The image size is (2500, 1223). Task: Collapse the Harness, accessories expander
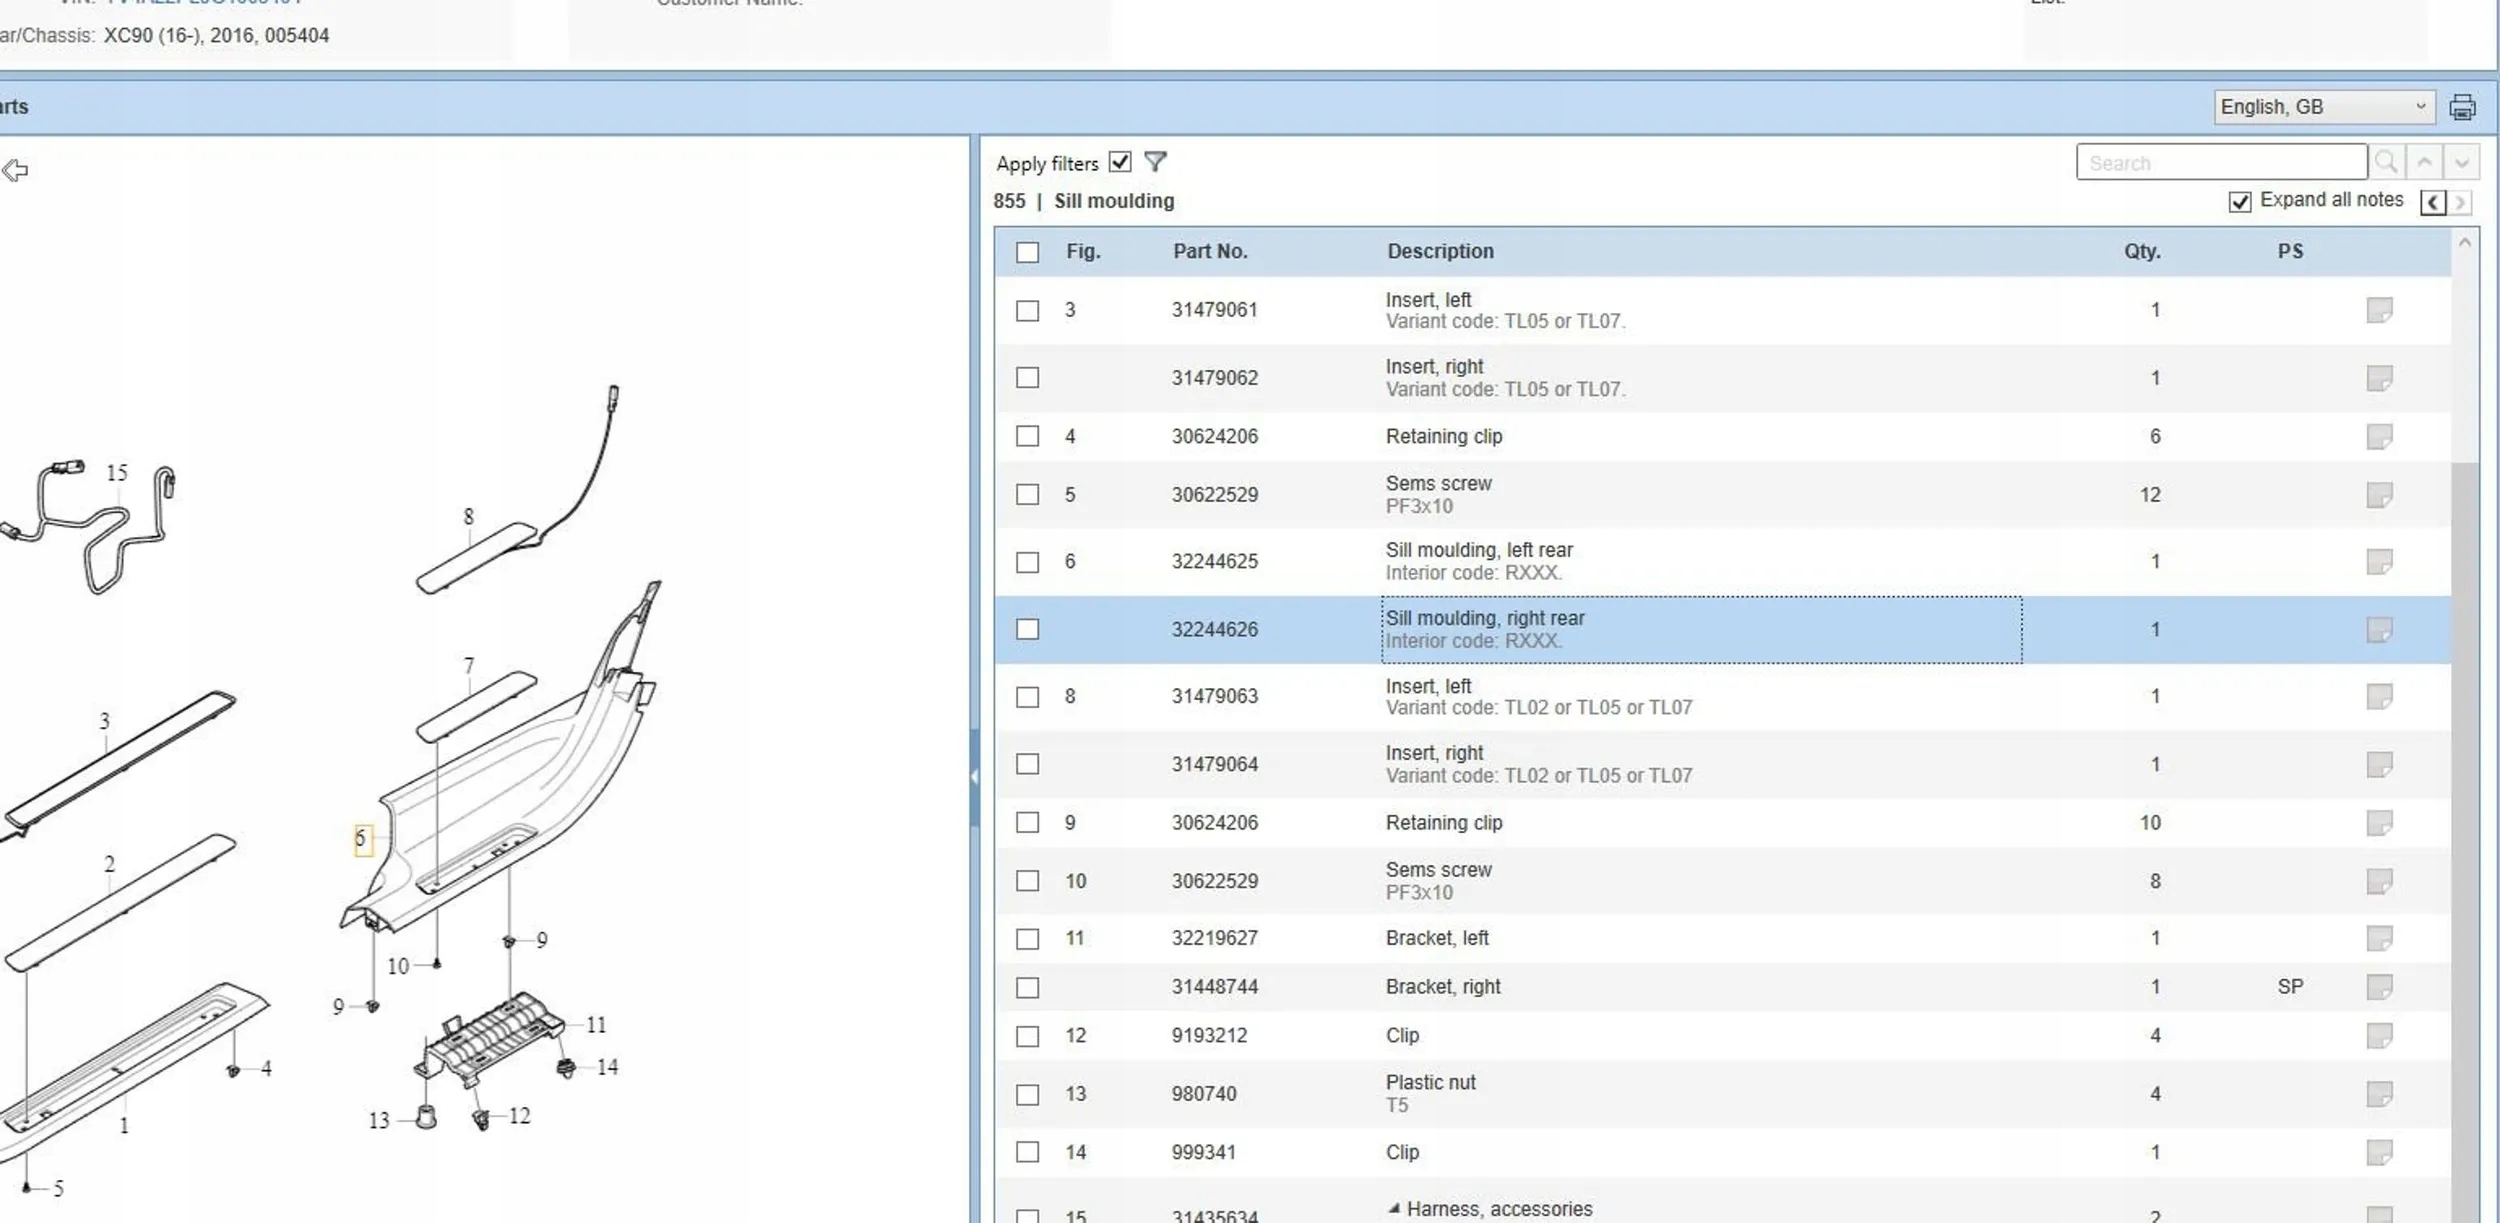[x=1394, y=1208]
